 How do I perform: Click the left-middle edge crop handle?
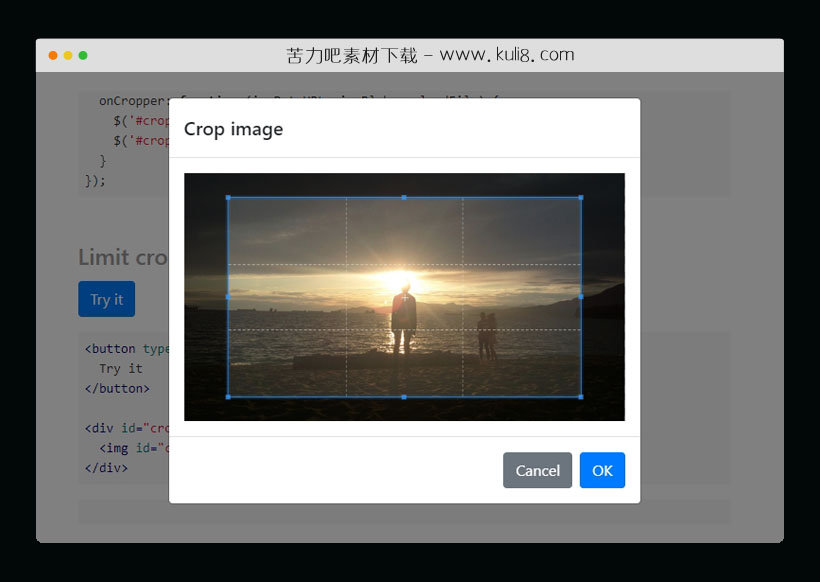coord(228,297)
